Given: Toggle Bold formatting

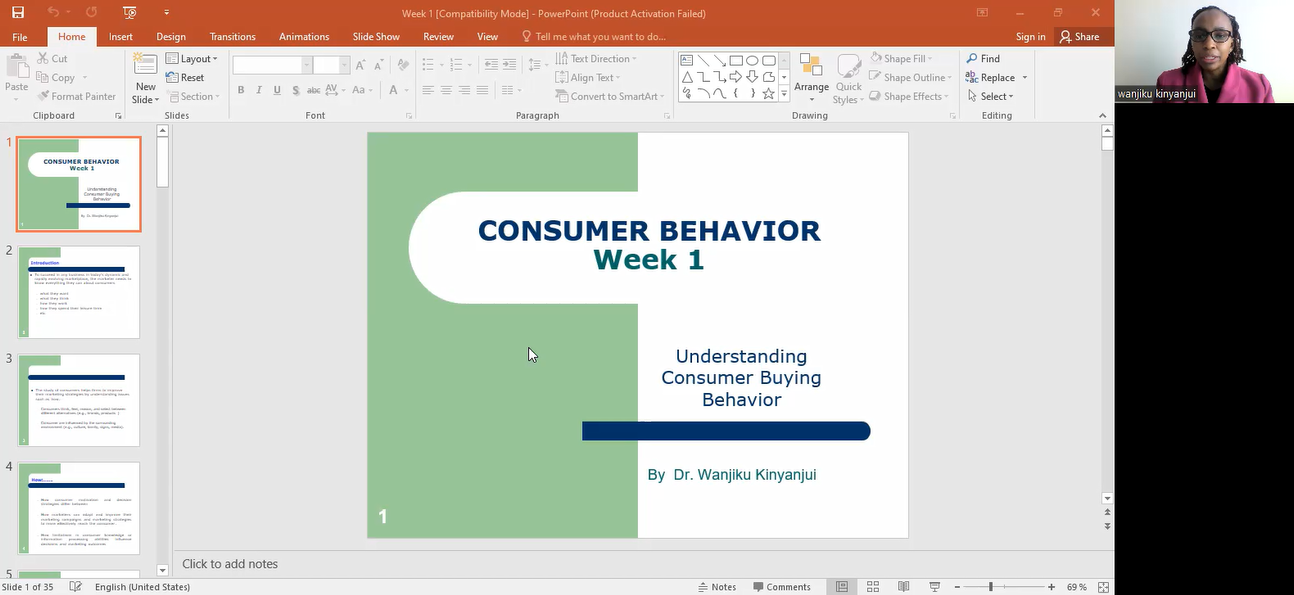Looking at the screenshot, I should (x=241, y=90).
